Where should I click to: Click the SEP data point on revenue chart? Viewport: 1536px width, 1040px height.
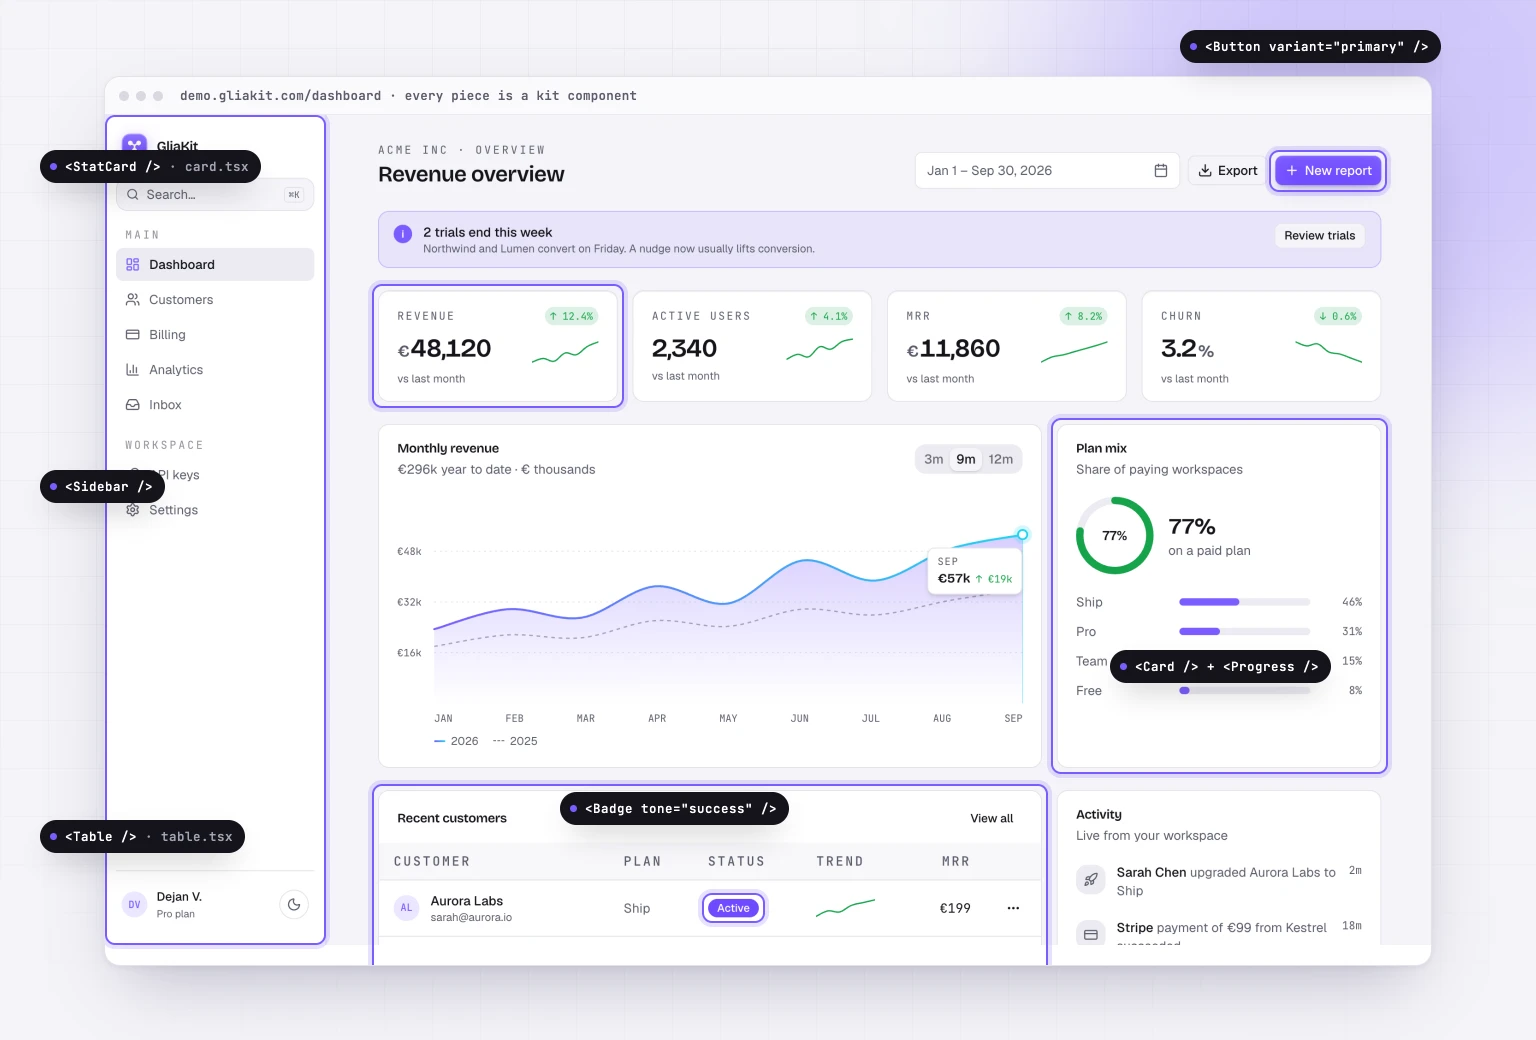coord(1022,535)
